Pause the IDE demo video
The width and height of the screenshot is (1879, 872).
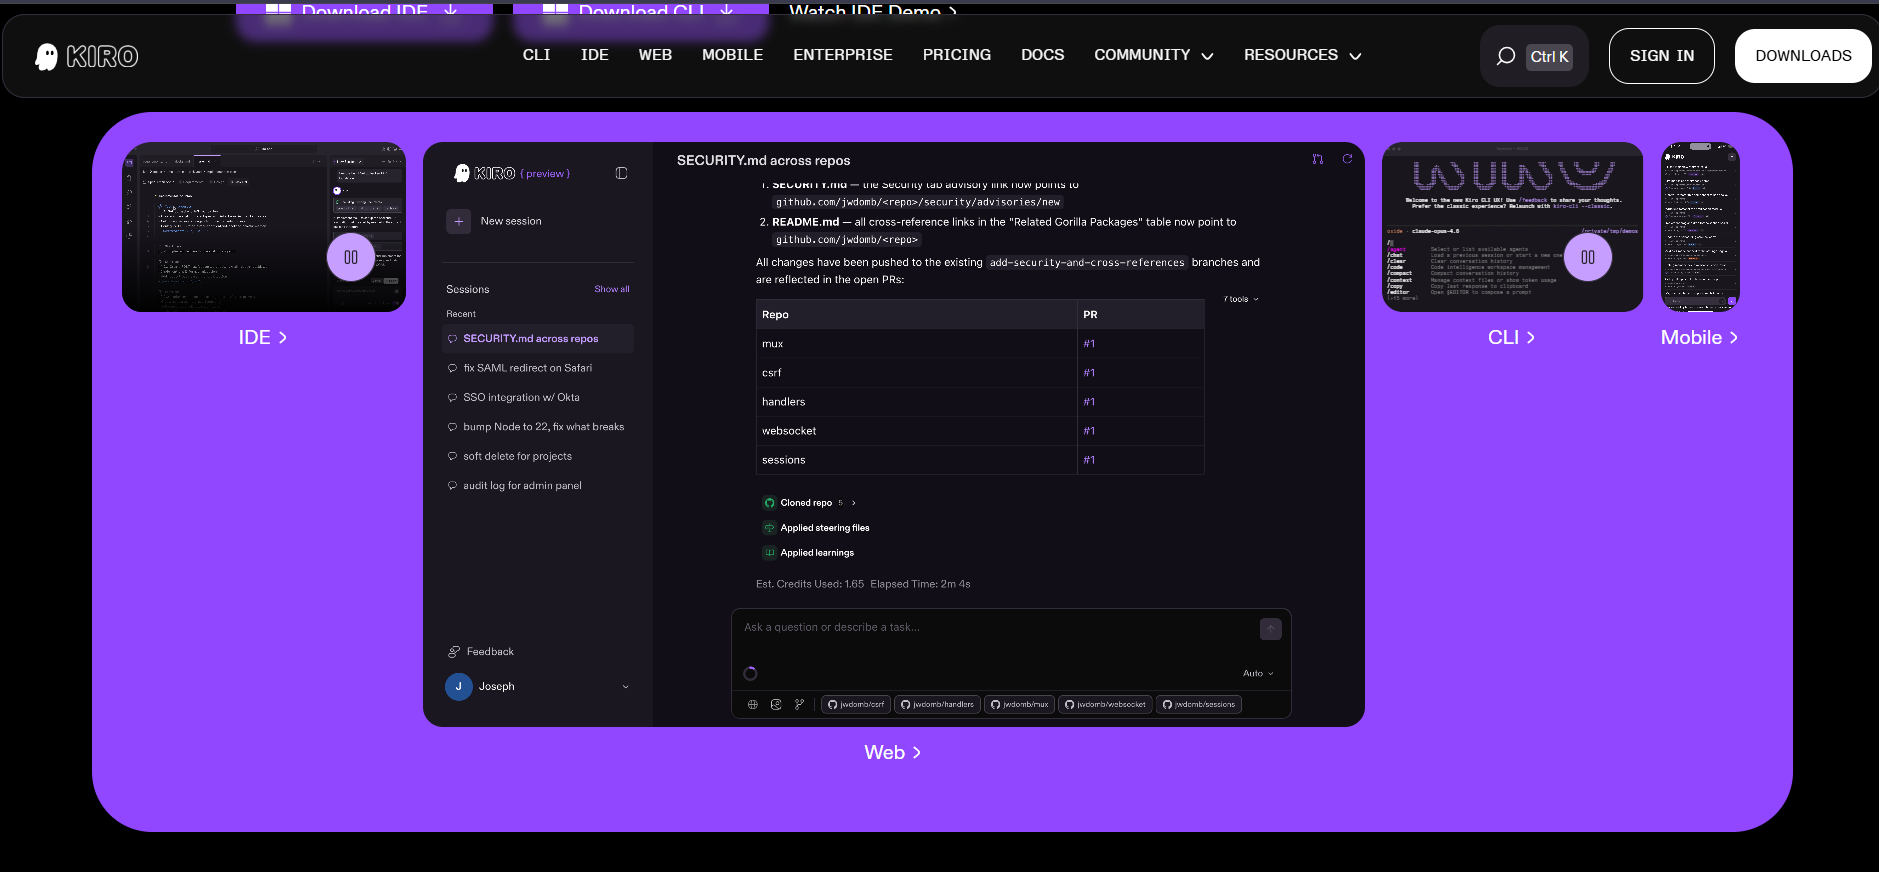[351, 257]
